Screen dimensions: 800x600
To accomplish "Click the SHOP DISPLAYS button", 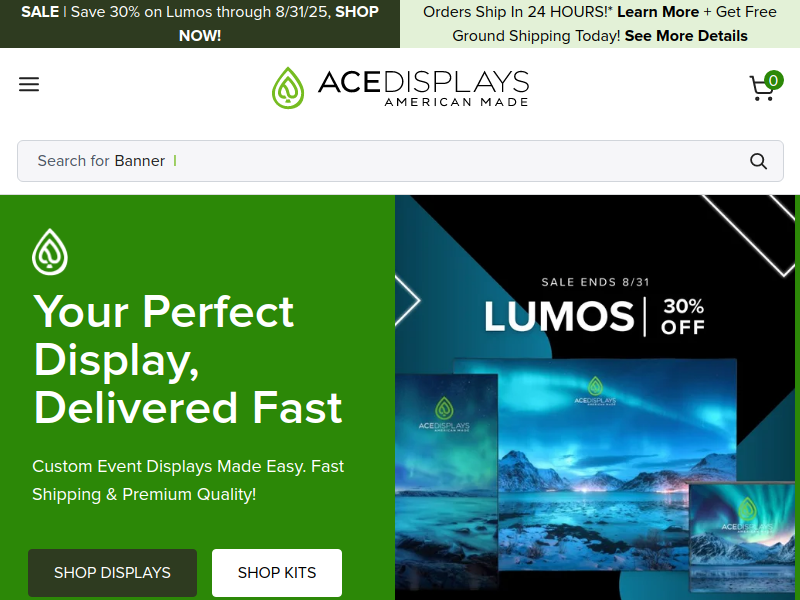I will click(112, 572).
